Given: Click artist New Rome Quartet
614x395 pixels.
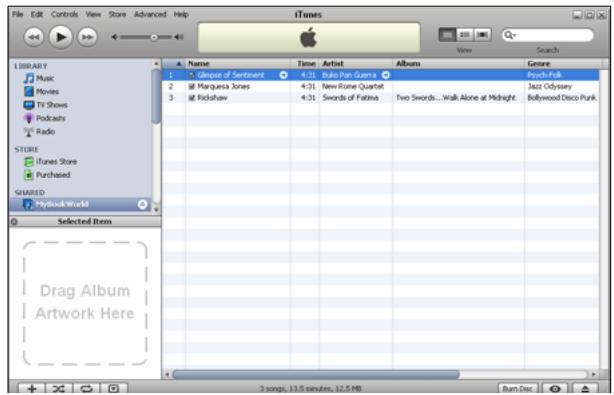Looking at the screenshot, I should pos(353,87).
